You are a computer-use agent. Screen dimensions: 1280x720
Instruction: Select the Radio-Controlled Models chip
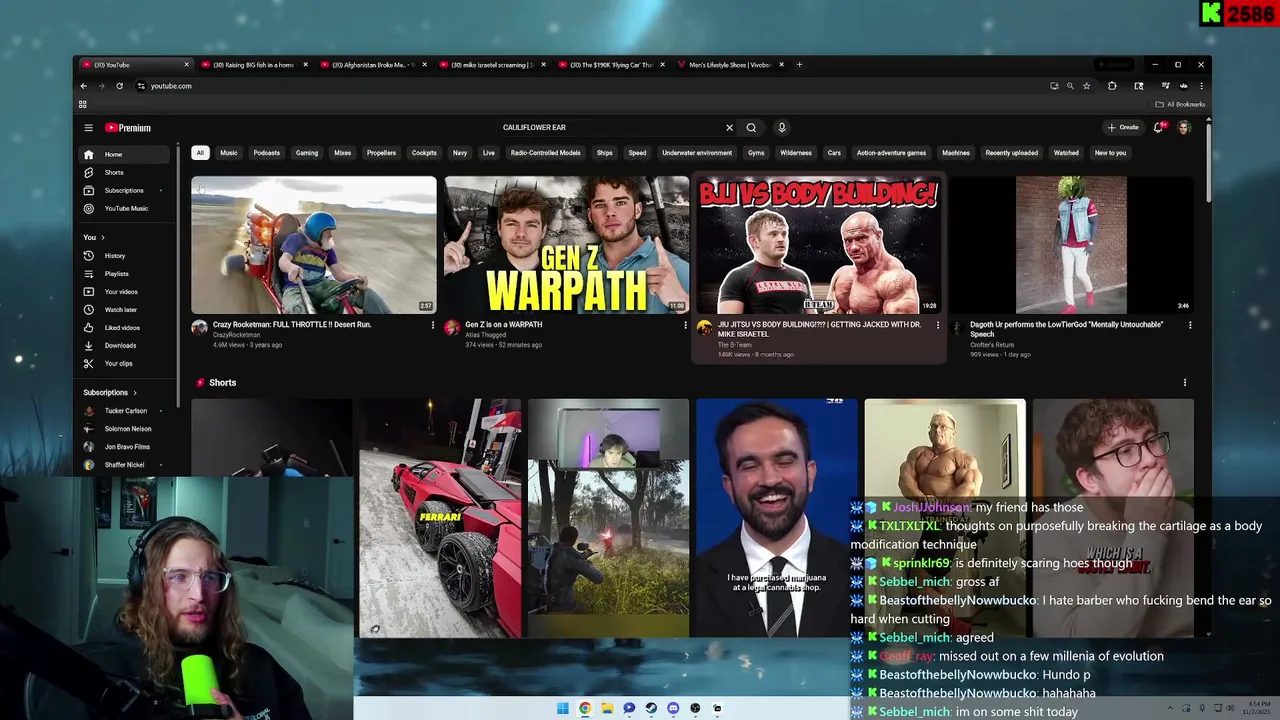click(545, 153)
